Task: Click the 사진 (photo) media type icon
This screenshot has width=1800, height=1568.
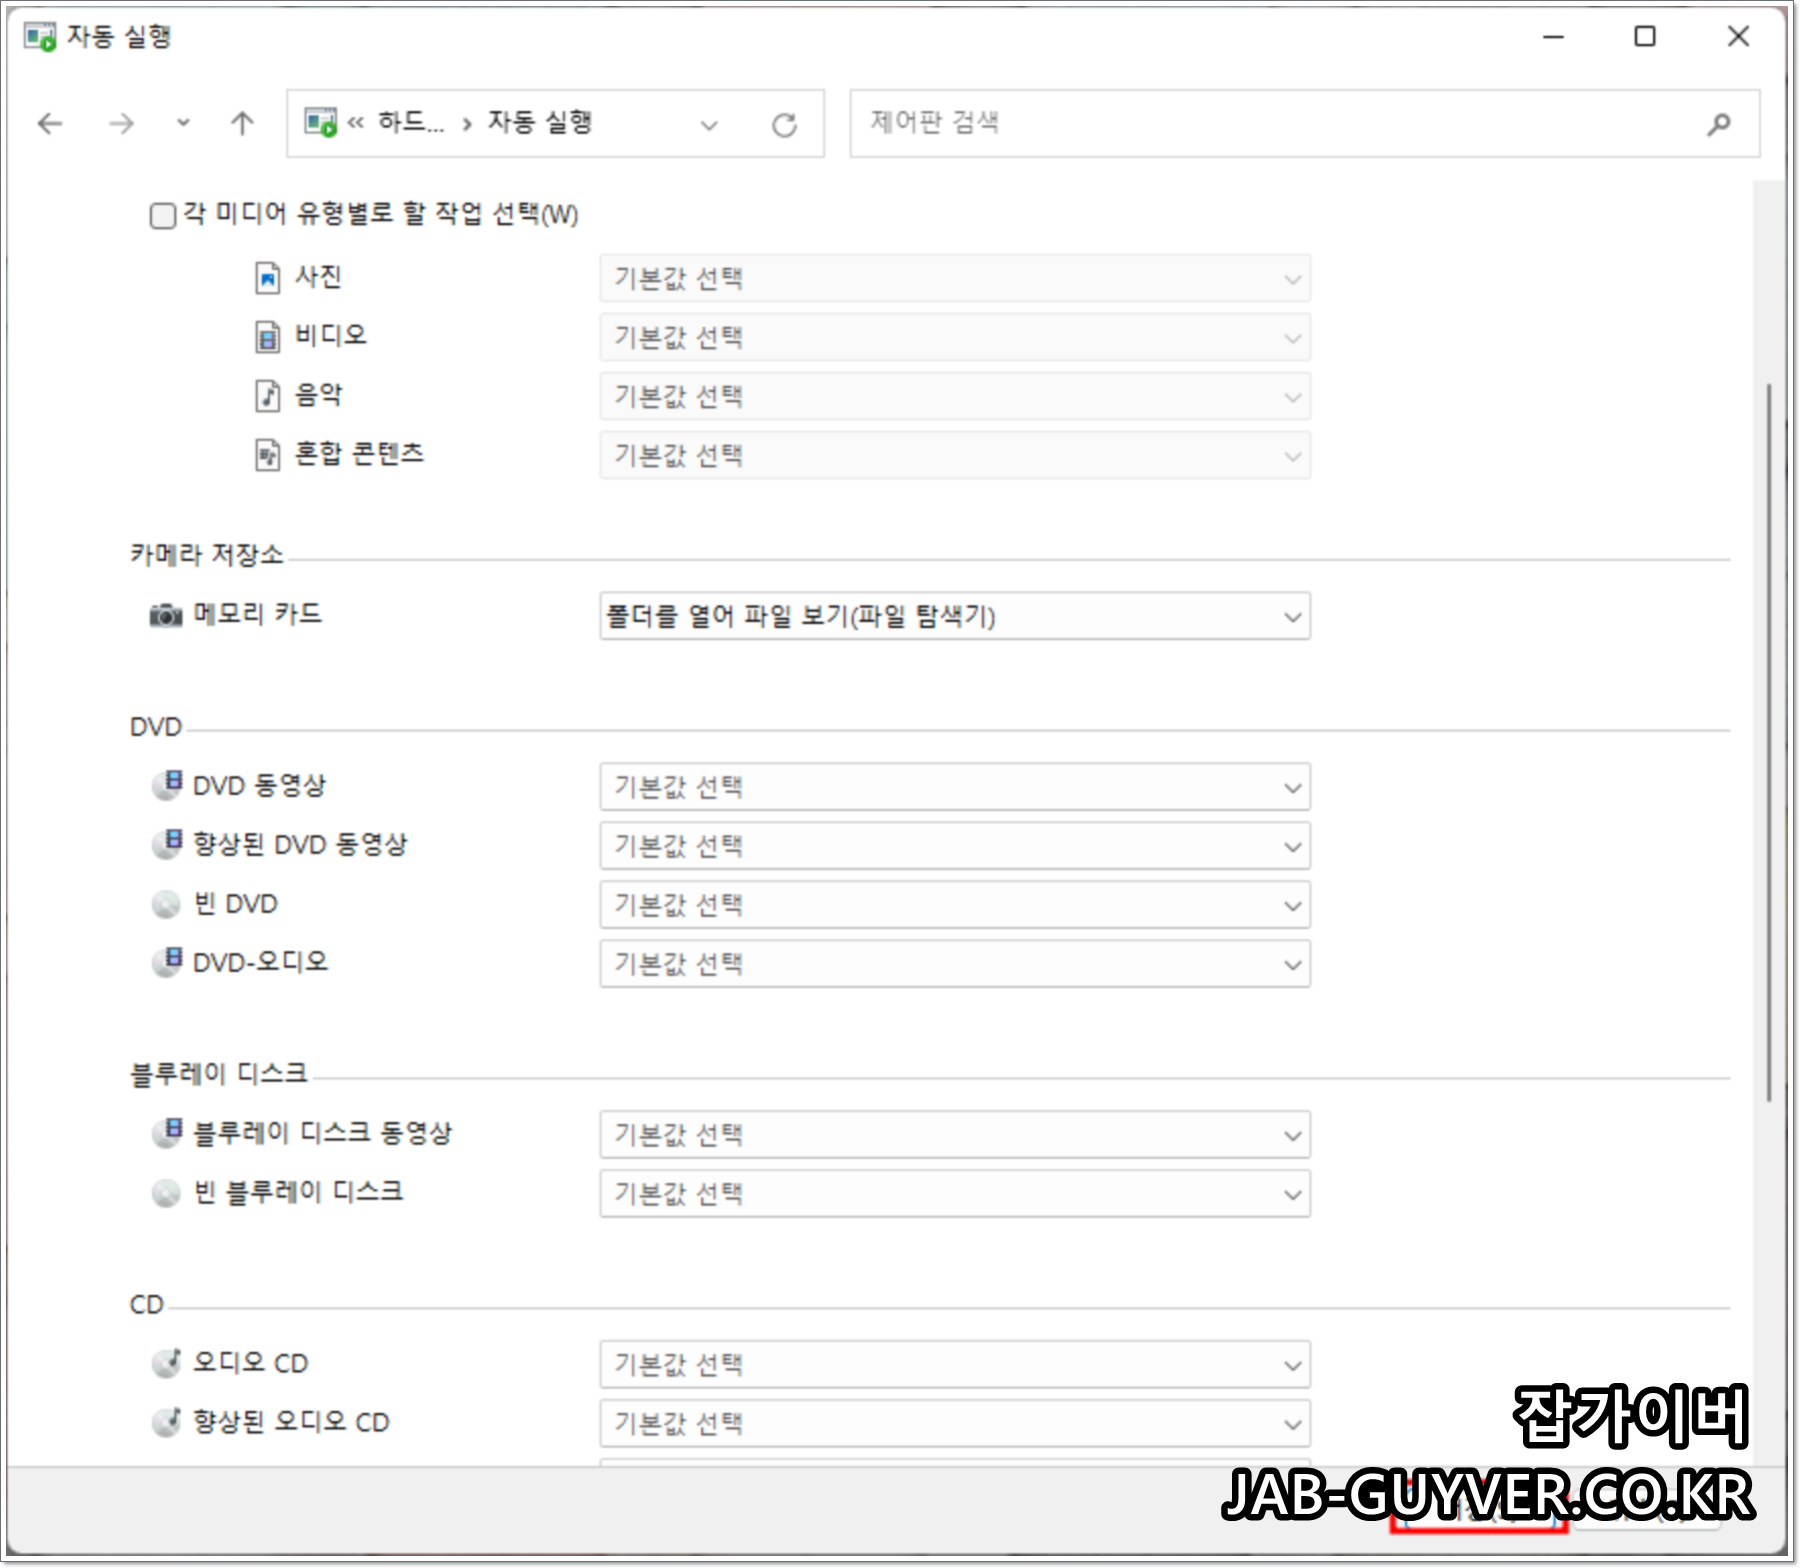Action: pos(268,278)
